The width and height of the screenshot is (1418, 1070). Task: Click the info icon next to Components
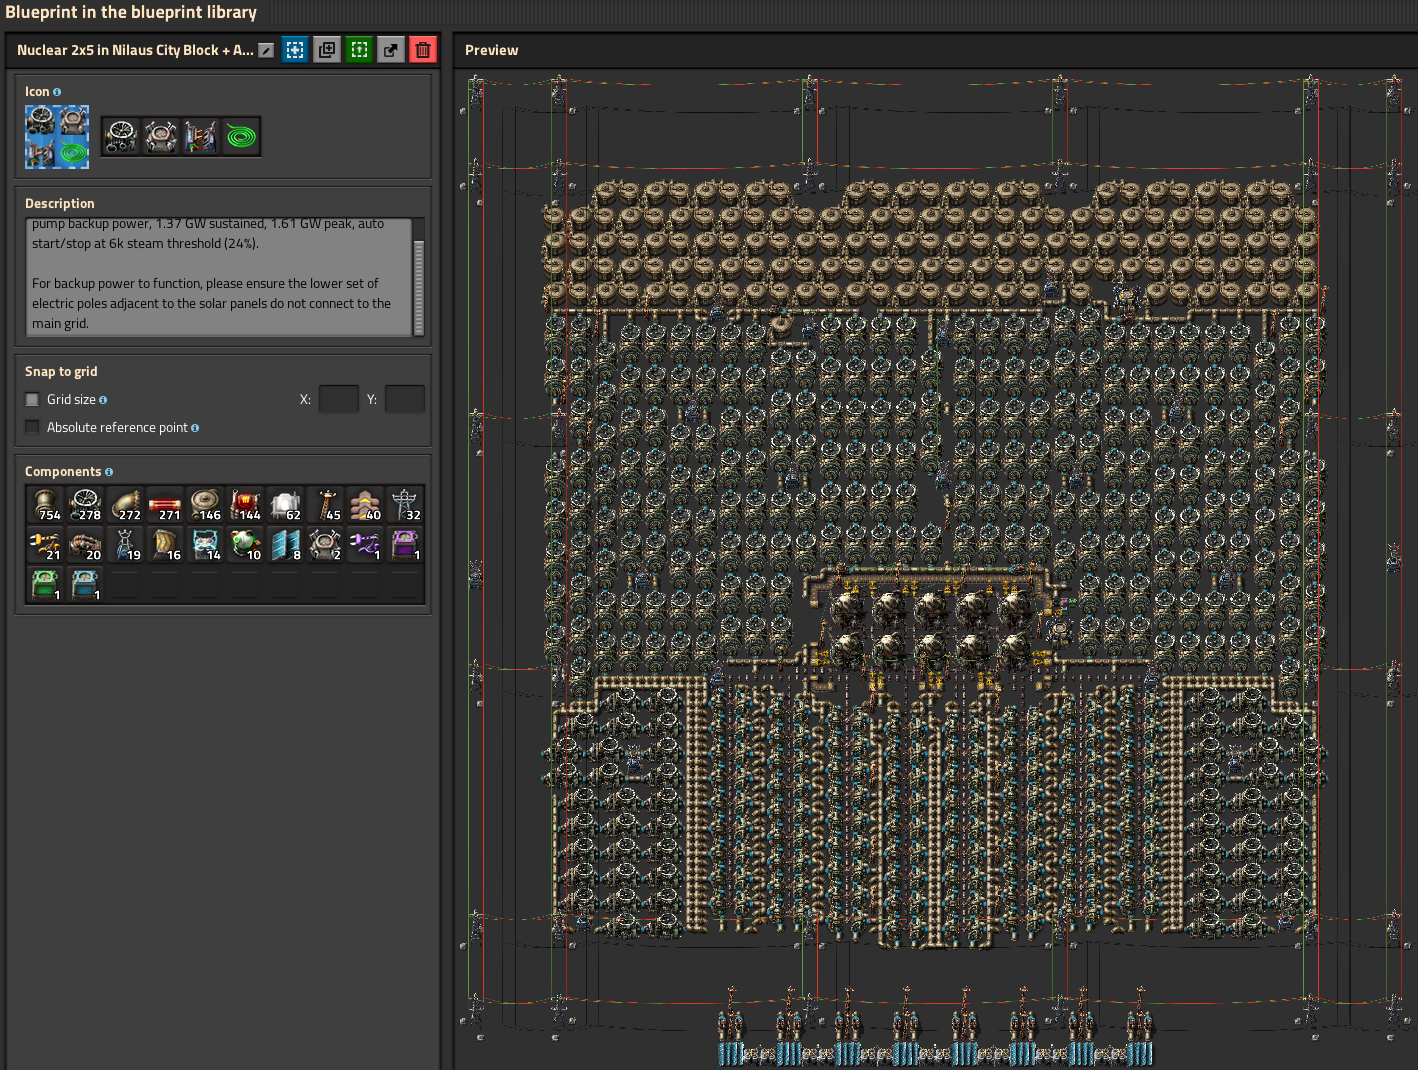pos(109,472)
